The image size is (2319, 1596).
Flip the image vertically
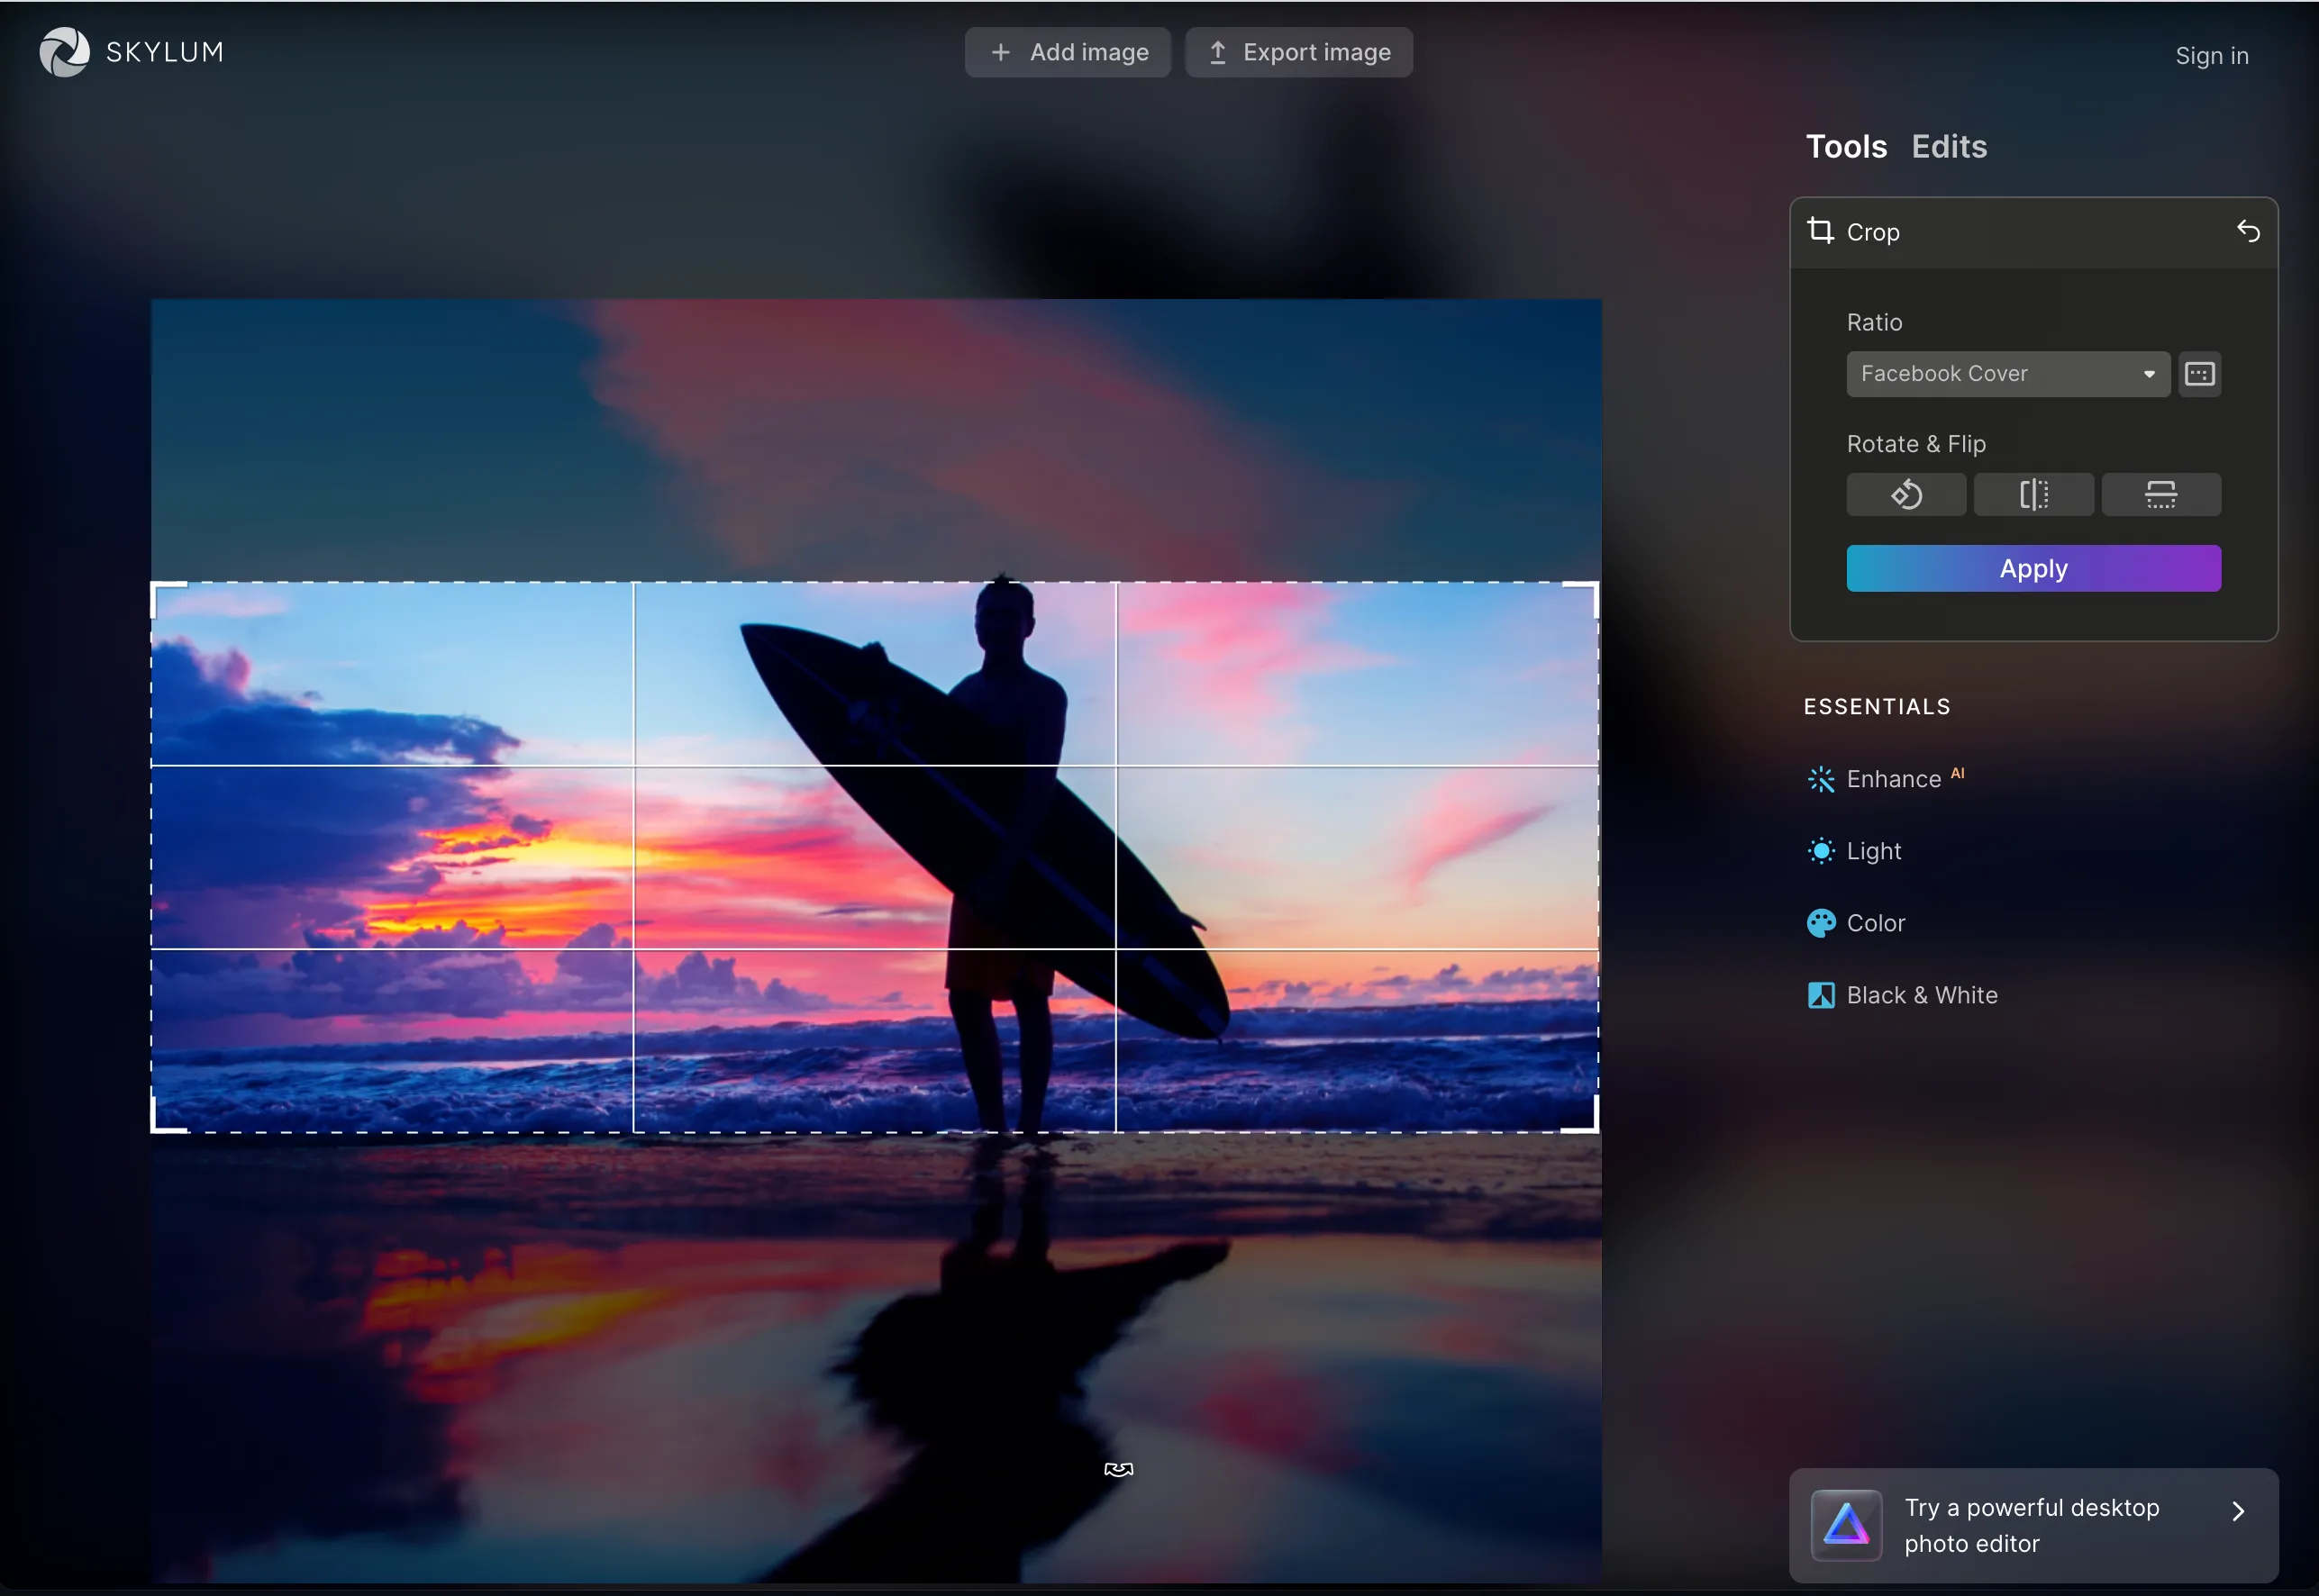point(2160,495)
